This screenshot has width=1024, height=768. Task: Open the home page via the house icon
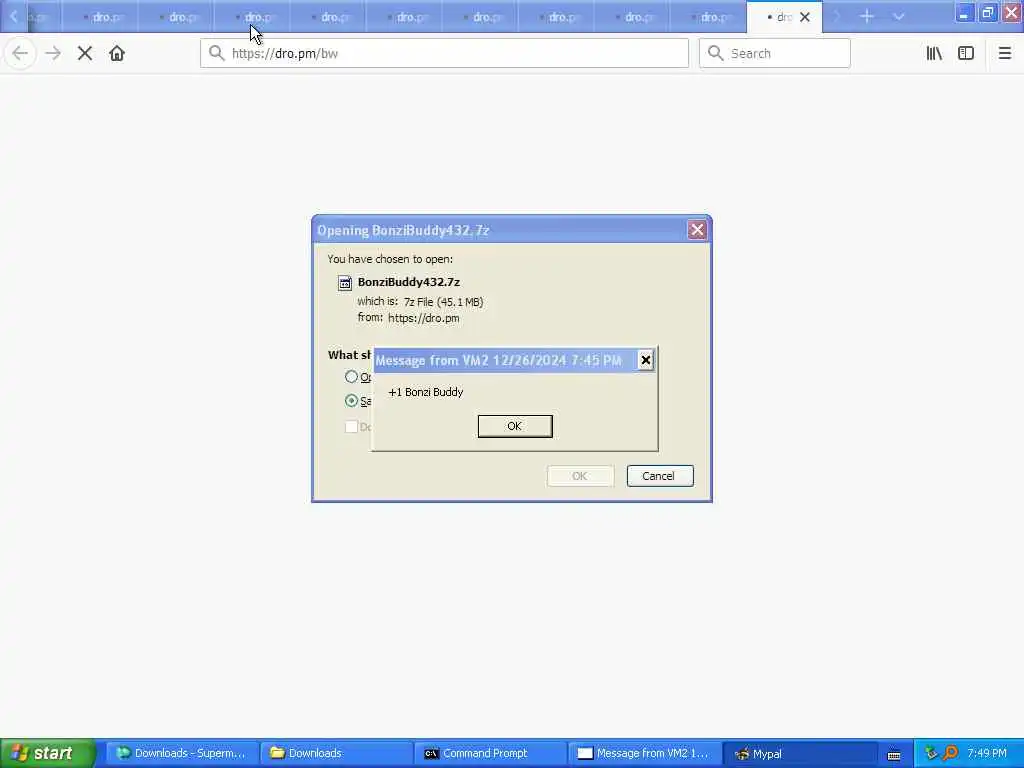[x=117, y=54]
